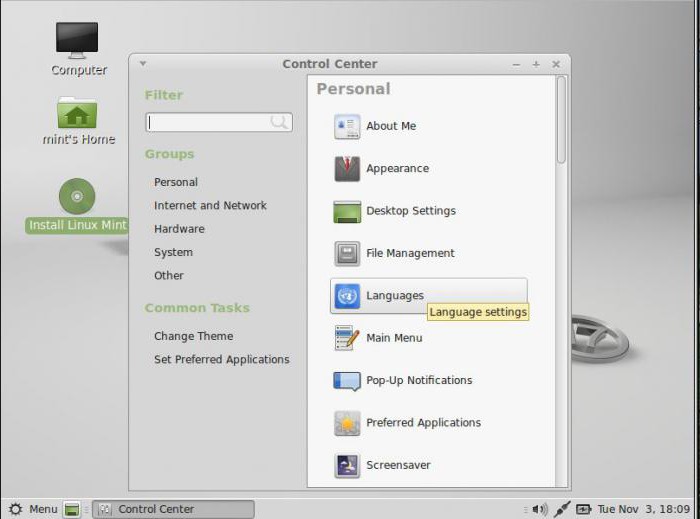Open the Preferred Applications icon
The image size is (700, 519).
click(347, 423)
